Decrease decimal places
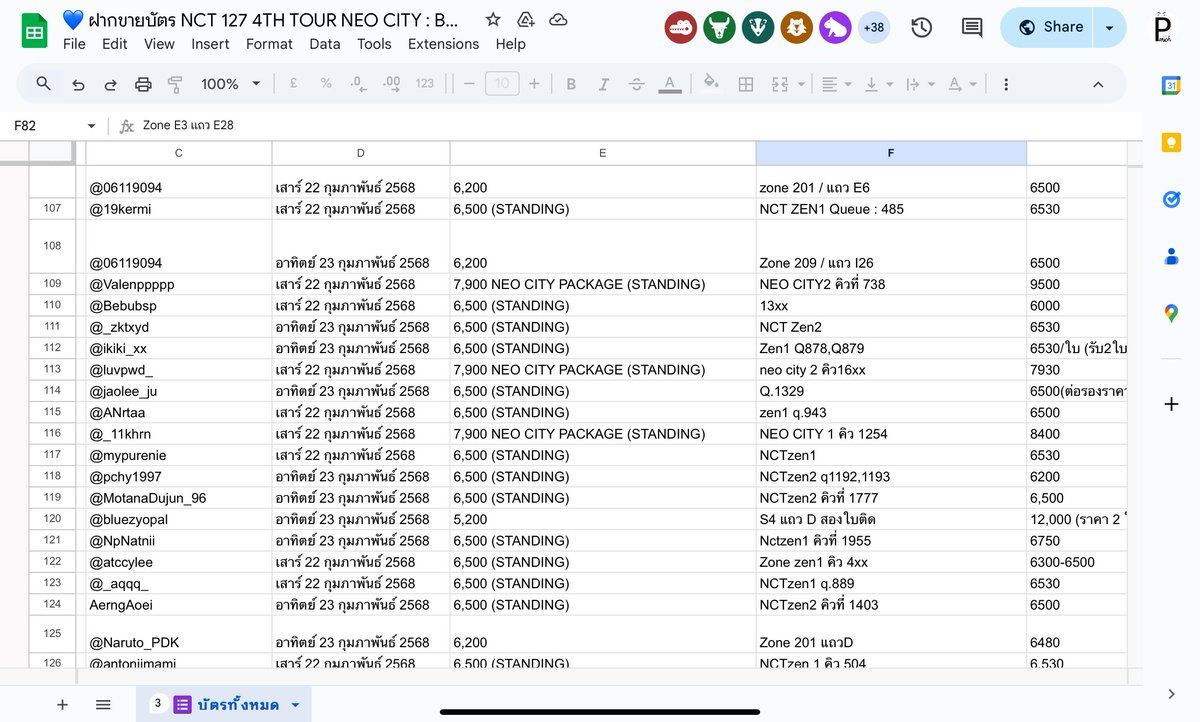The width and height of the screenshot is (1200, 722). pos(358,84)
